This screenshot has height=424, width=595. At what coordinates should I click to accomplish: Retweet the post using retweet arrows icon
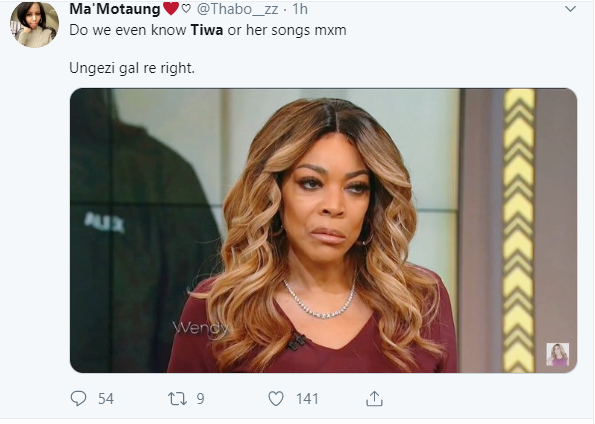pos(177,399)
